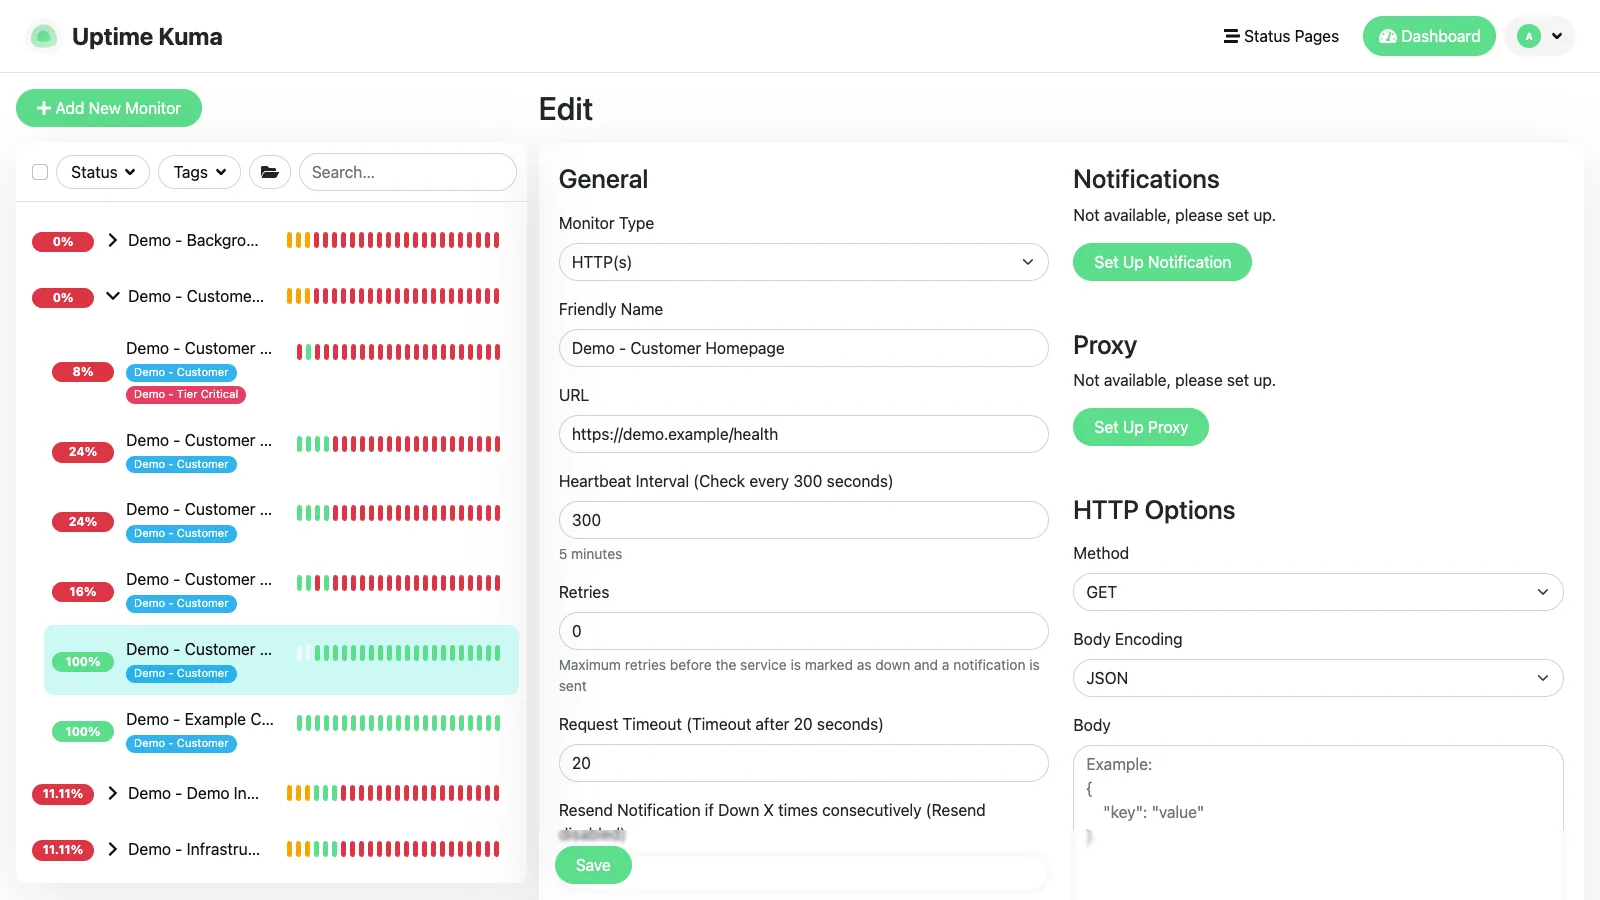Expand the Demo - Backgro... group
The height and width of the screenshot is (900, 1600).
113,240
